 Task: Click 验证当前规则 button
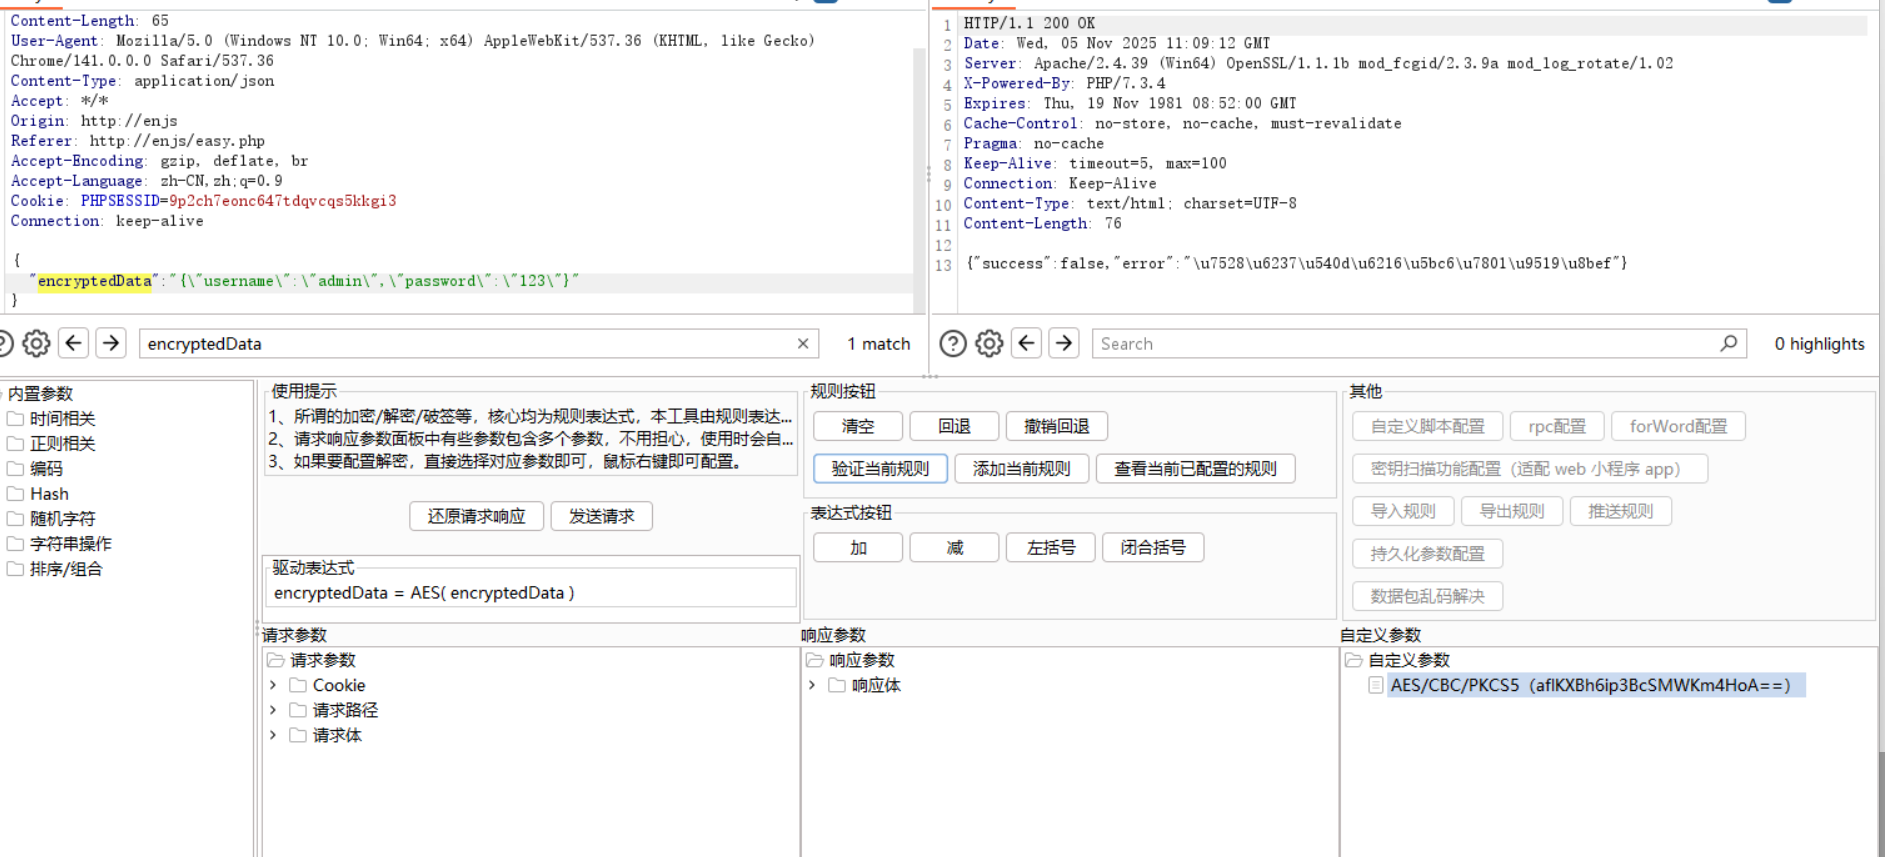pos(880,468)
